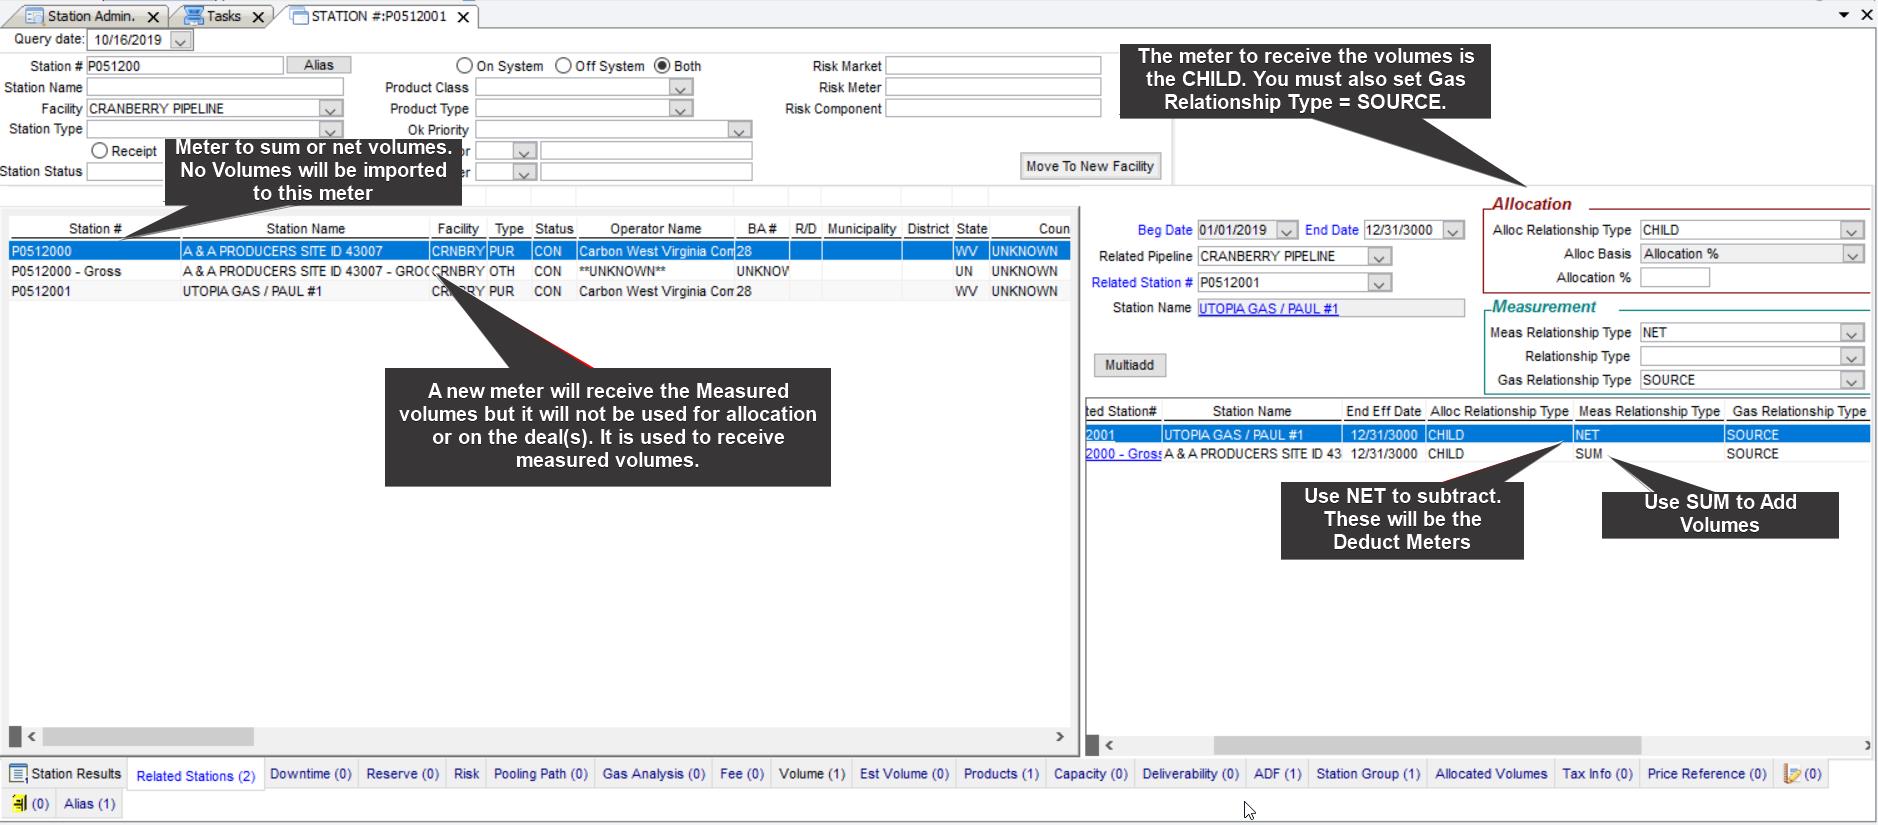Open the notes pencil icon tab

point(1792,774)
